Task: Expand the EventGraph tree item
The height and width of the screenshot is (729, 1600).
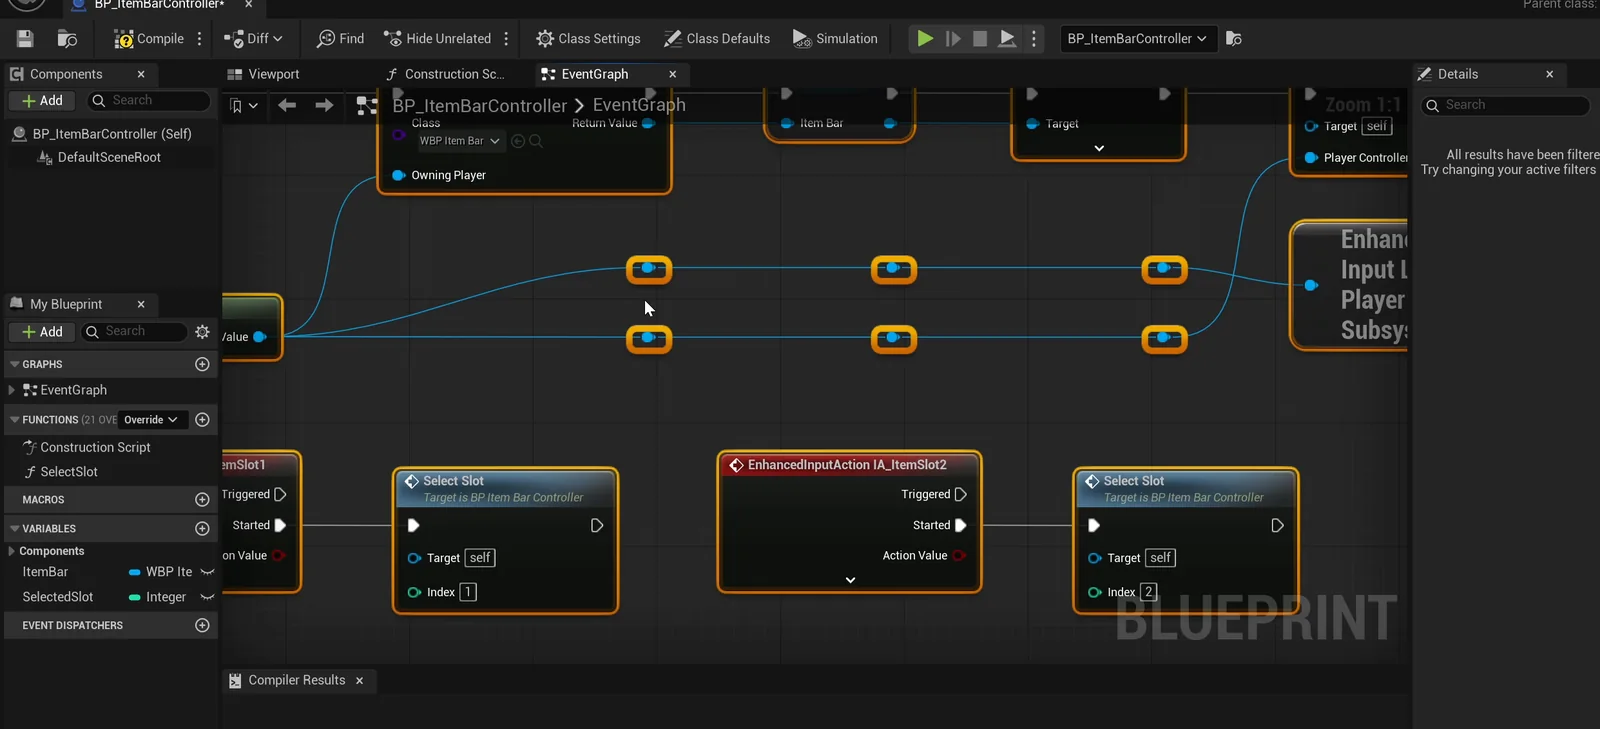Action: point(11,390)
